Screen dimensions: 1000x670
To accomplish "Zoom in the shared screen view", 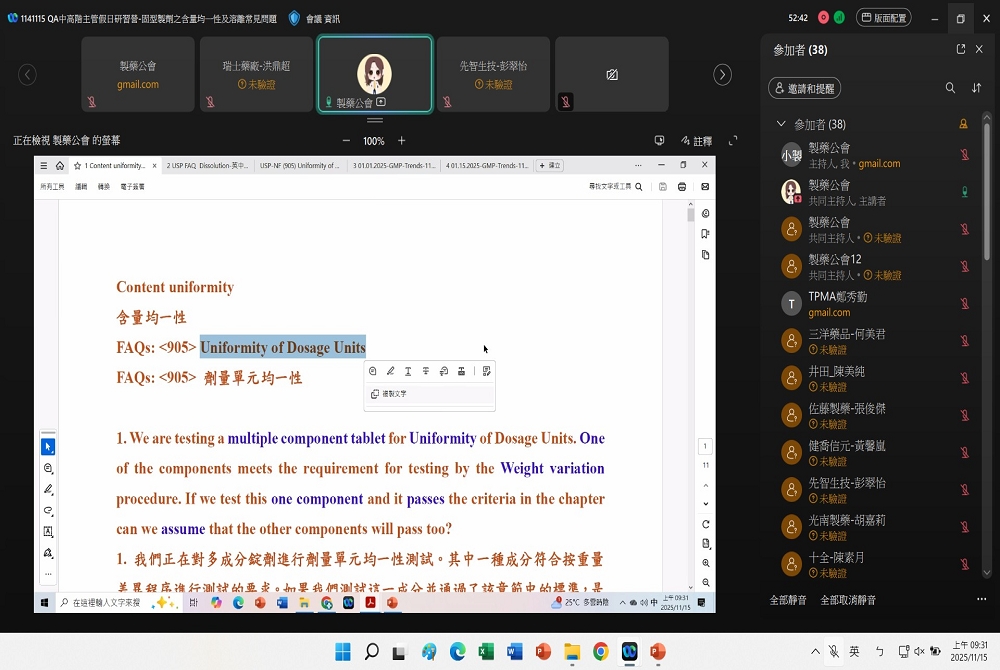I will (x=402, y=141).
